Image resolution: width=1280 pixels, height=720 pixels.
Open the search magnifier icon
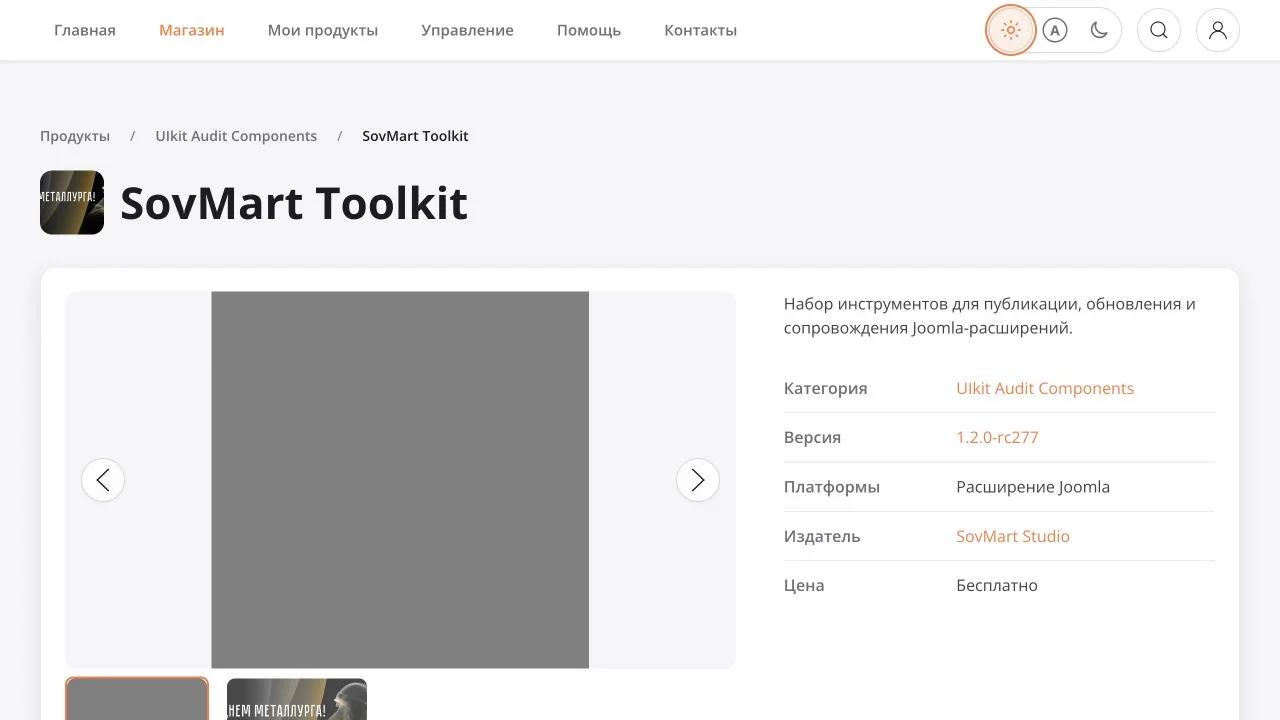(1159, 30)
